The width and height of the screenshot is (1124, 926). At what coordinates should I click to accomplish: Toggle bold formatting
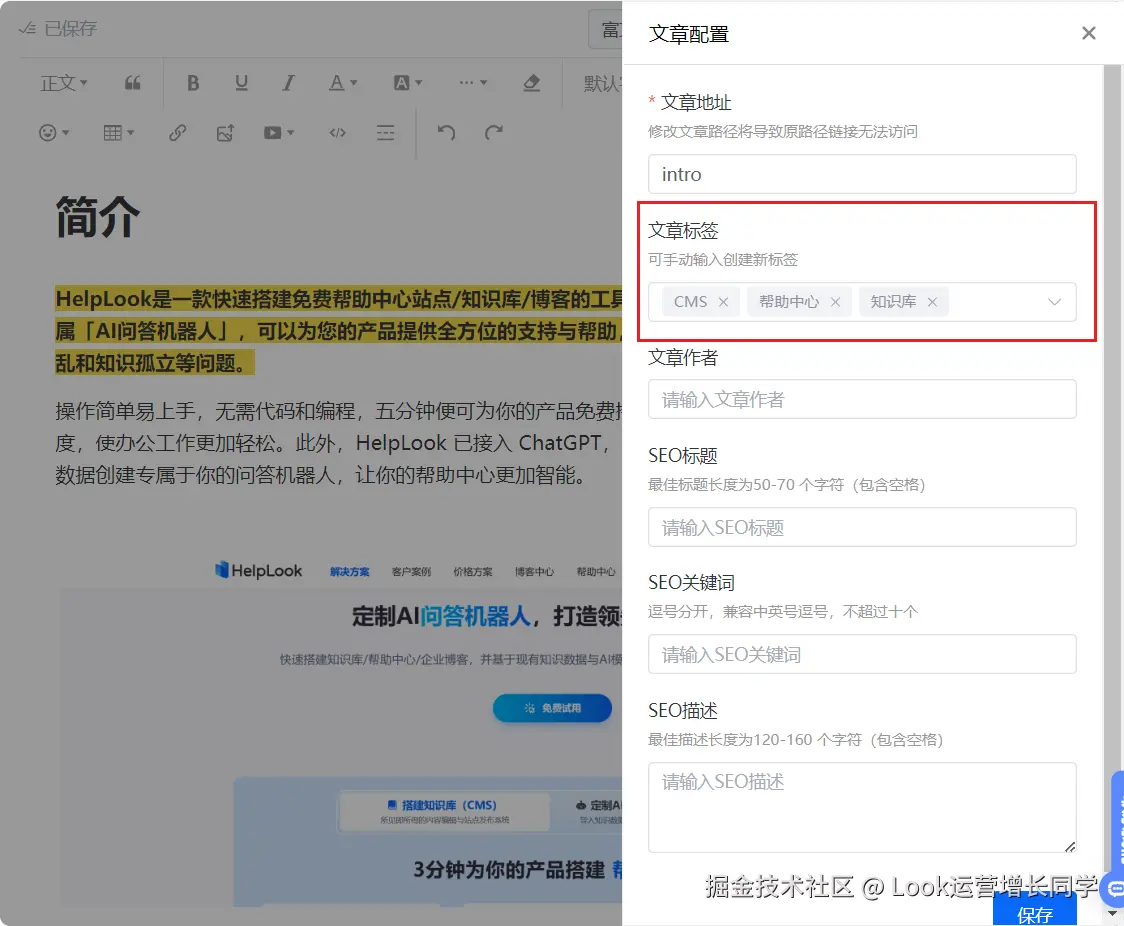tap(193, 83)
